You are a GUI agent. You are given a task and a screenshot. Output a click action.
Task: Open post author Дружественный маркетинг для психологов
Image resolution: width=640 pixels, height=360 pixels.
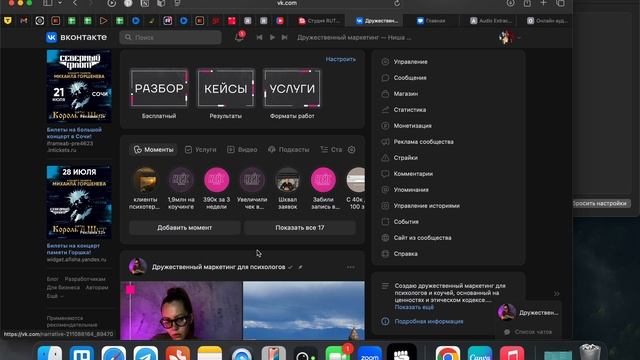(218, 267)
